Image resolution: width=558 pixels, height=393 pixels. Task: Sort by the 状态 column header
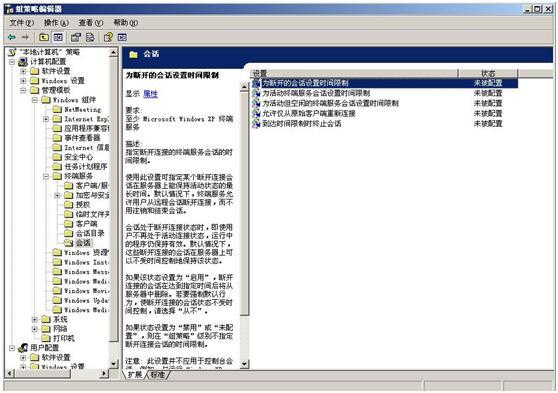(x=488, y=73)
